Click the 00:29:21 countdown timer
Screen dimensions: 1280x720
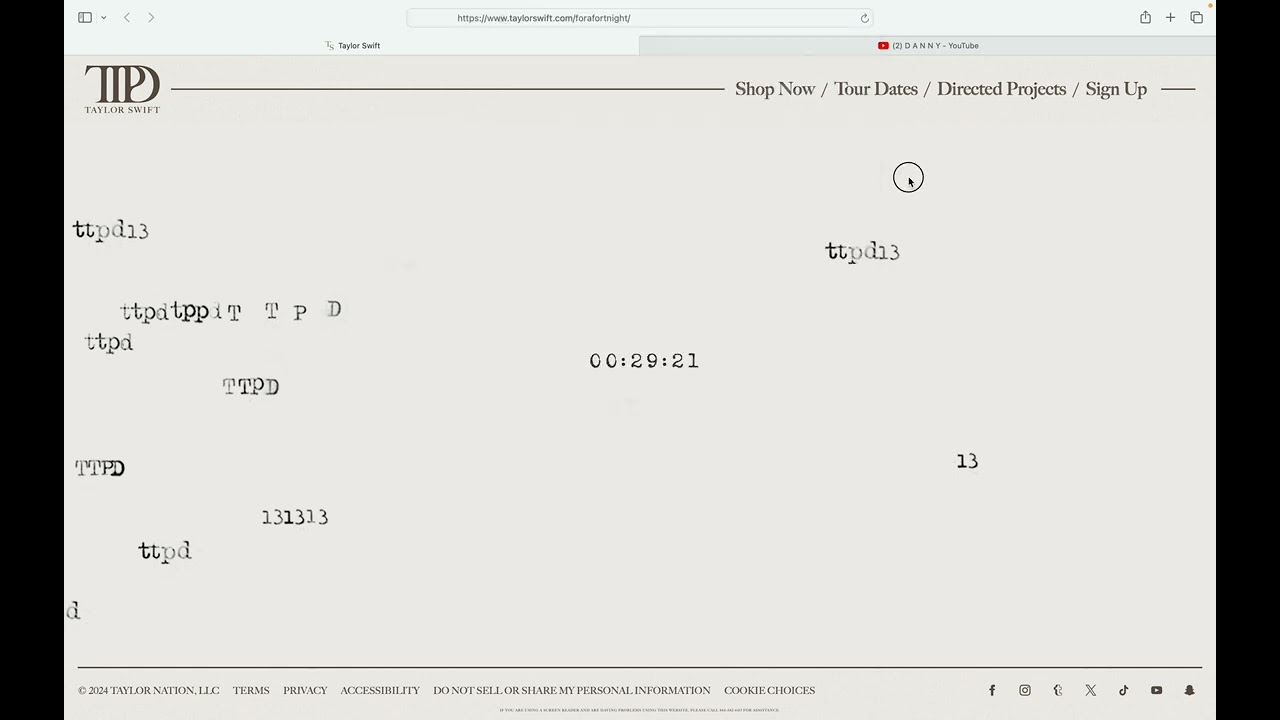coord(644,361)
